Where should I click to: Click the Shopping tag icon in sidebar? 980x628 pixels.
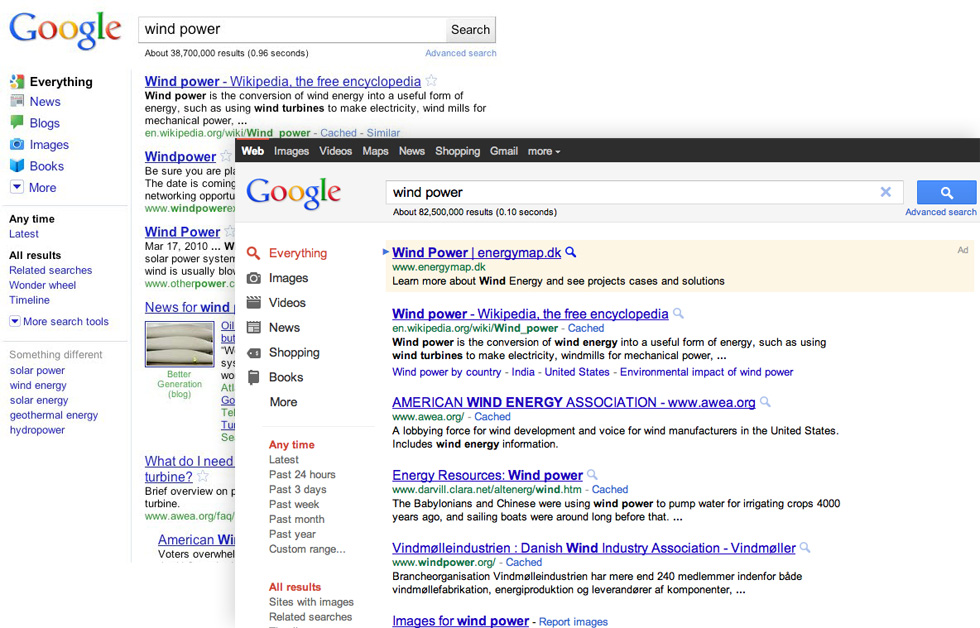click(x=254, y=353)
